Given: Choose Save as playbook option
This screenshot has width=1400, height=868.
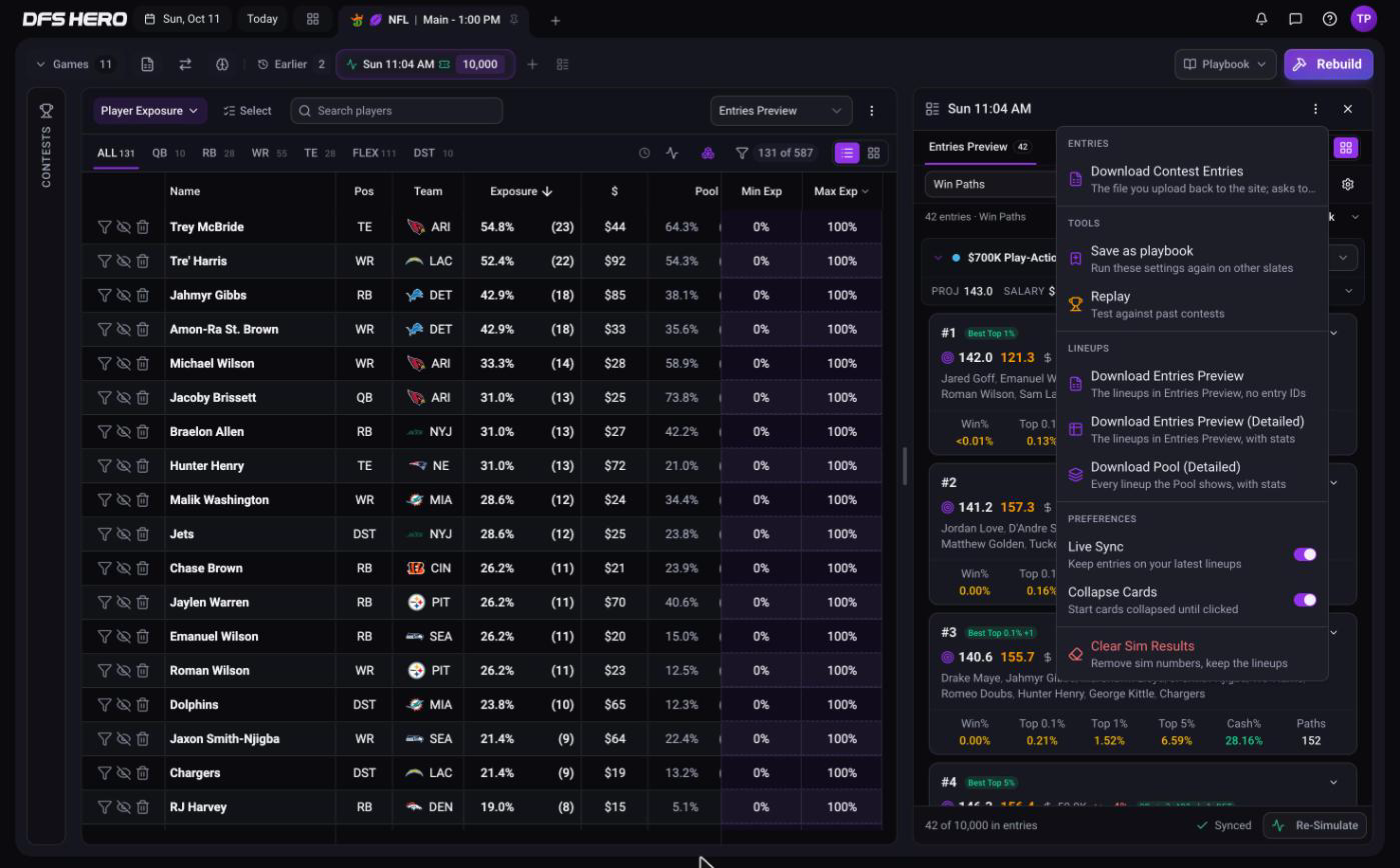Looking at the screenshot, I should coord(1192,259).
